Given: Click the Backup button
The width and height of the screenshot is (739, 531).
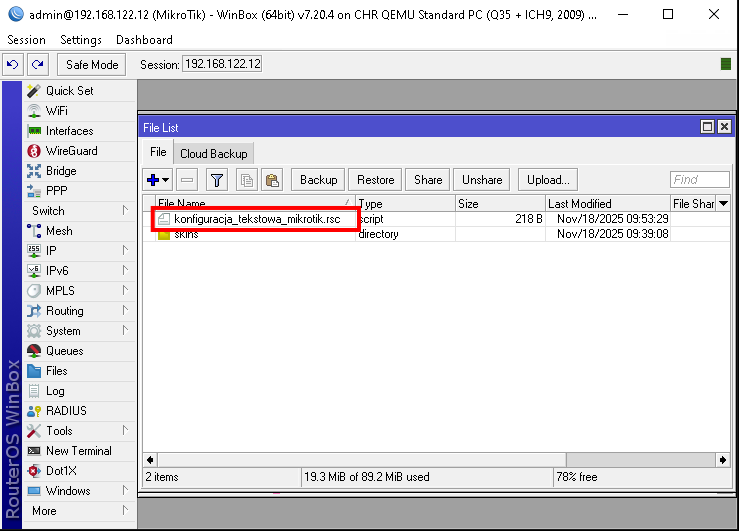Looking at the screenshot, I should point(318,180).
